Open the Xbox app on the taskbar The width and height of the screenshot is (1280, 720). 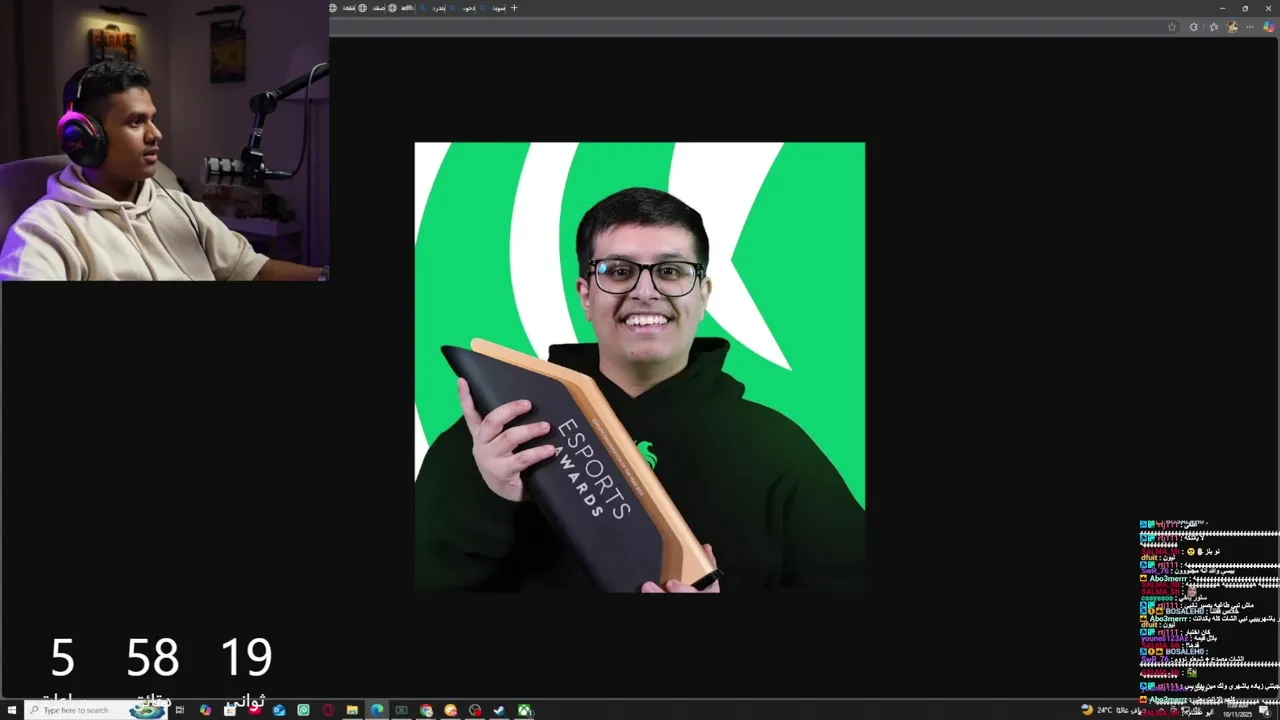(524, 710)
